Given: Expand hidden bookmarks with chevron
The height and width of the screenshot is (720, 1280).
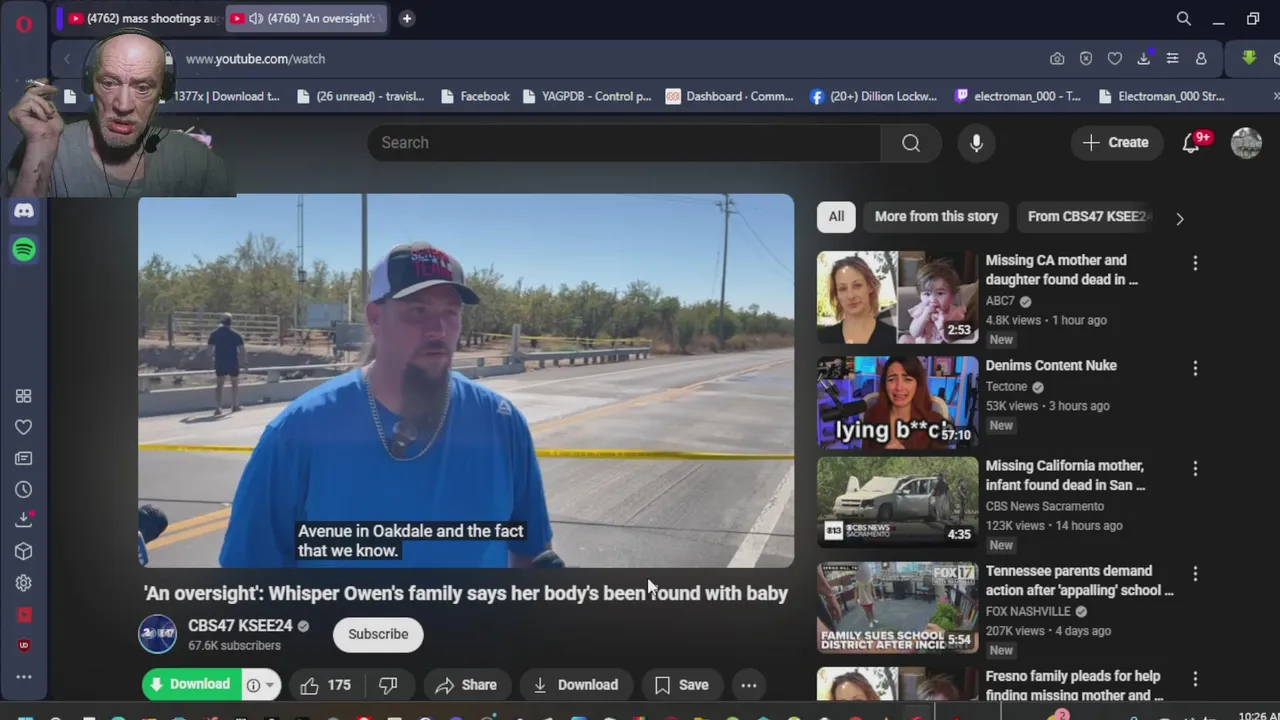Looking at the screenshot, I should (1275, 96).
